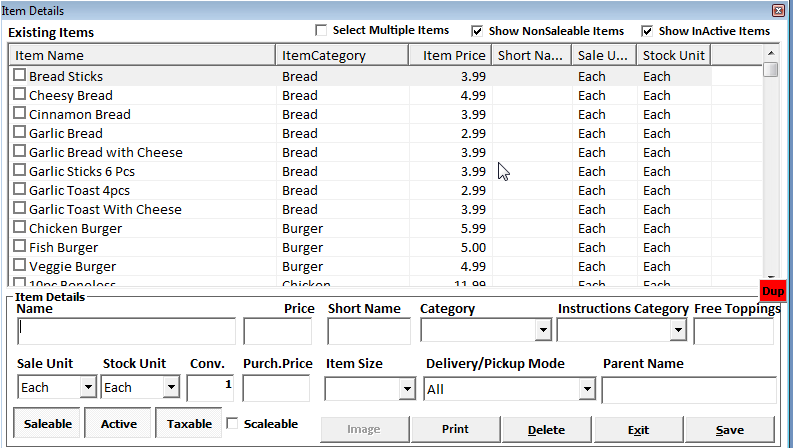Expand the Item Size dropdown
This screenshot has height=448, width=793.
click(x=406, y=389)
